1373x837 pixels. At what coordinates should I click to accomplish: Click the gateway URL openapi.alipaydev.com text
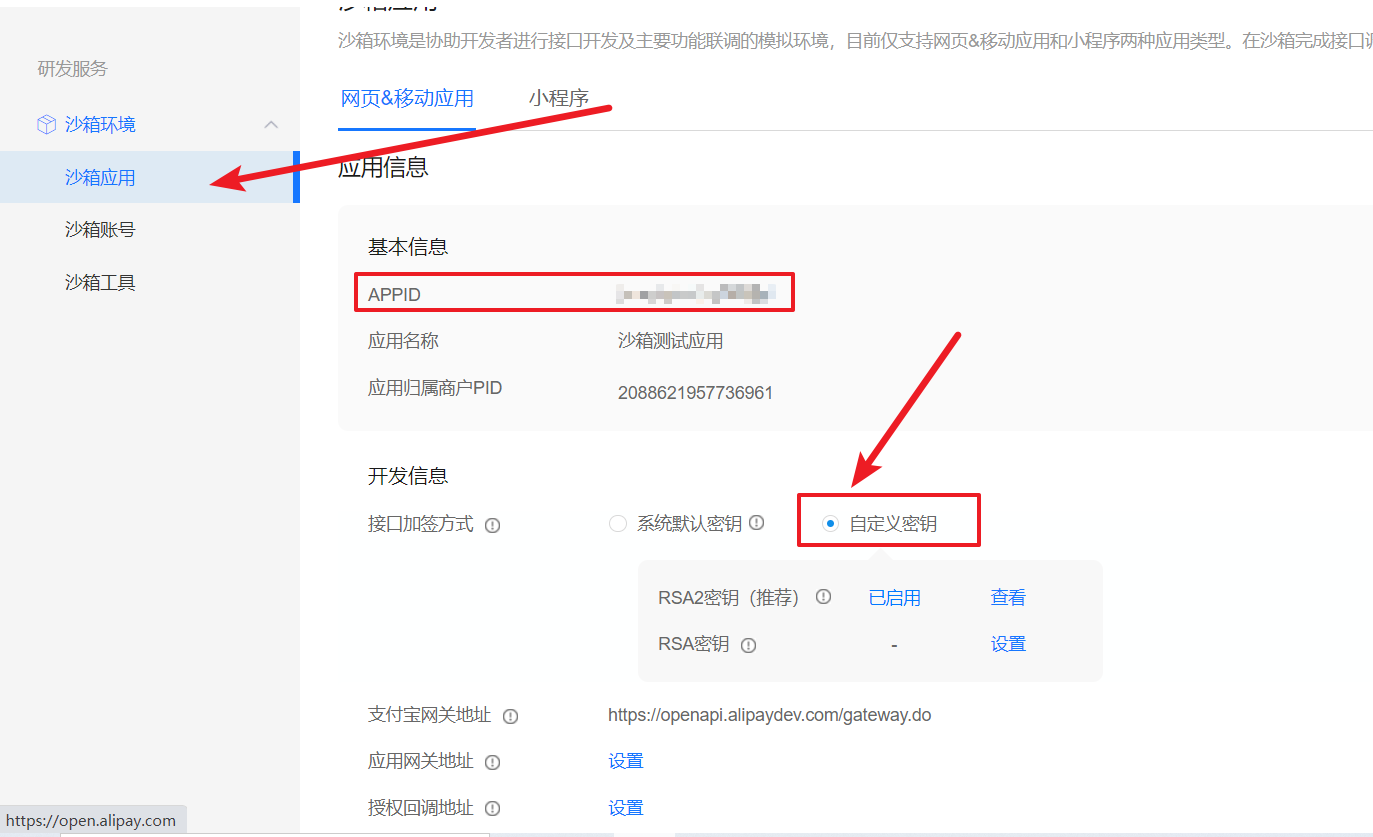(770, 715)
